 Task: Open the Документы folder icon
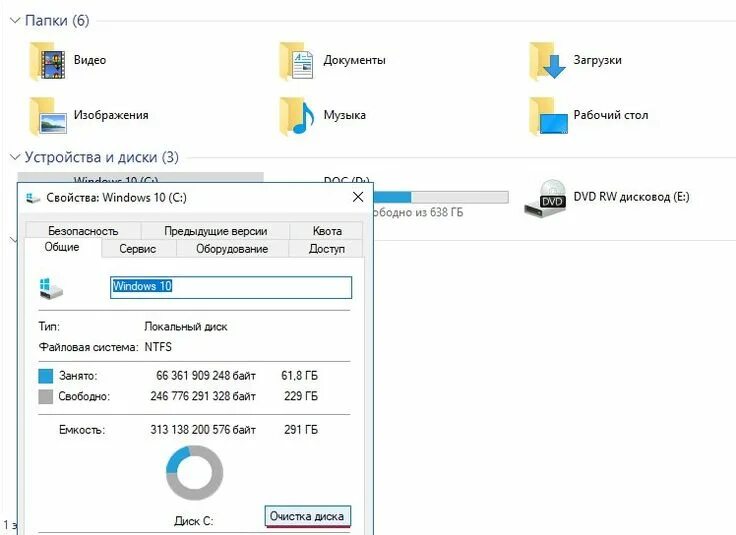point(297,61)
